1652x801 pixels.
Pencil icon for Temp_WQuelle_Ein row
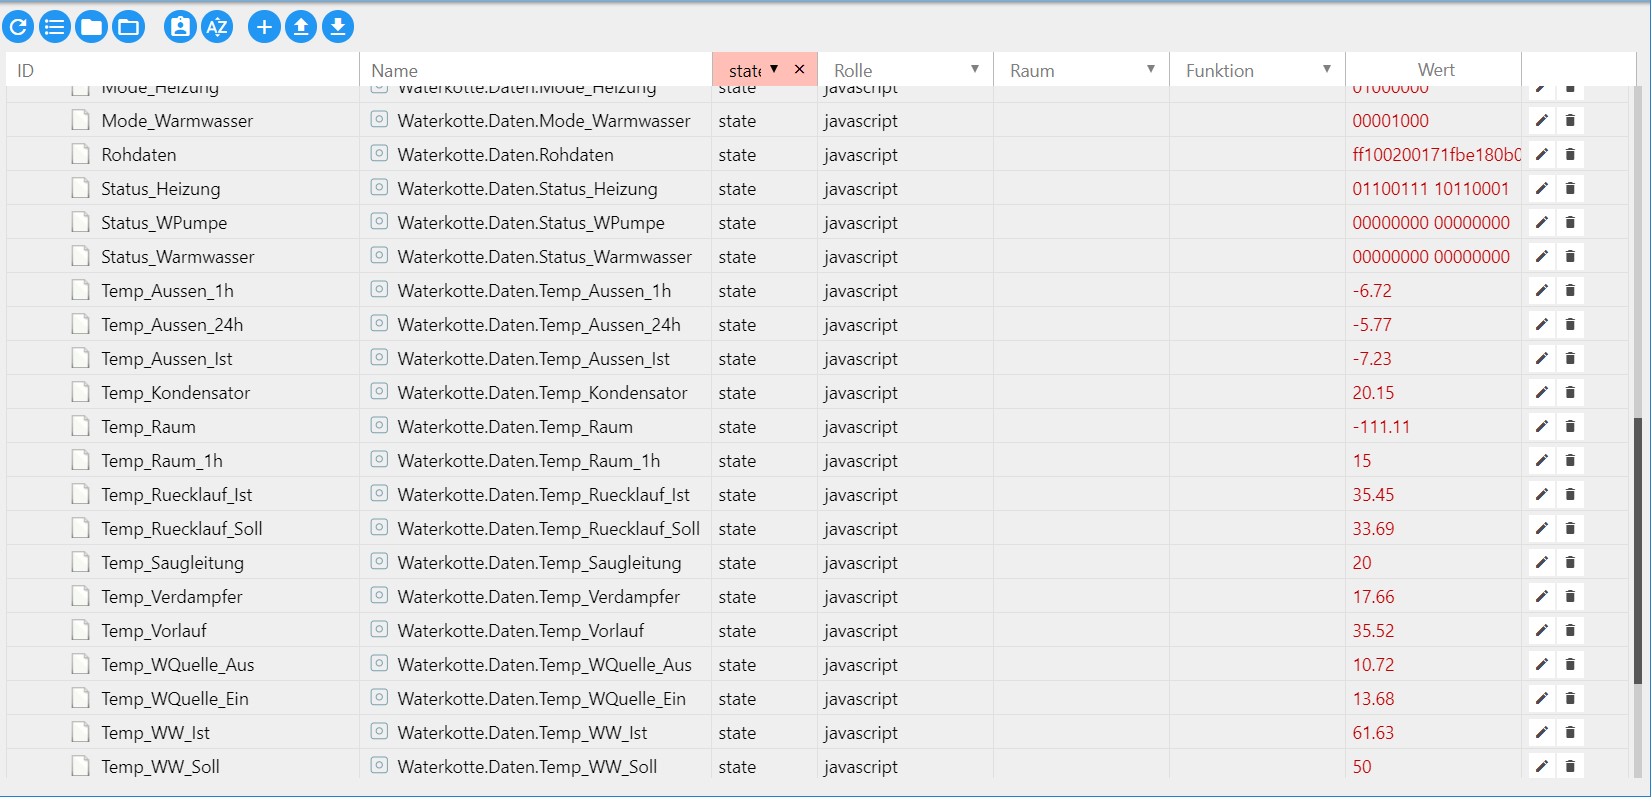1542,699
